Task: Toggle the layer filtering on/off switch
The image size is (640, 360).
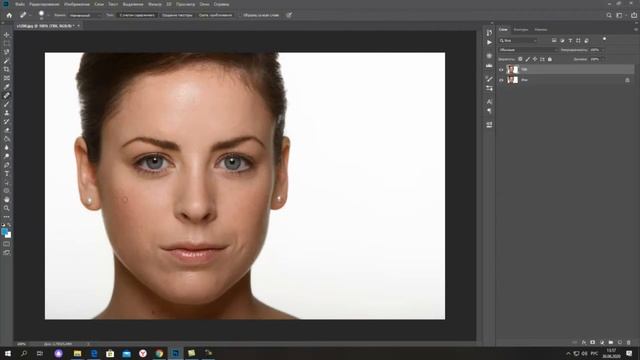Action: (x=604, y=39)
